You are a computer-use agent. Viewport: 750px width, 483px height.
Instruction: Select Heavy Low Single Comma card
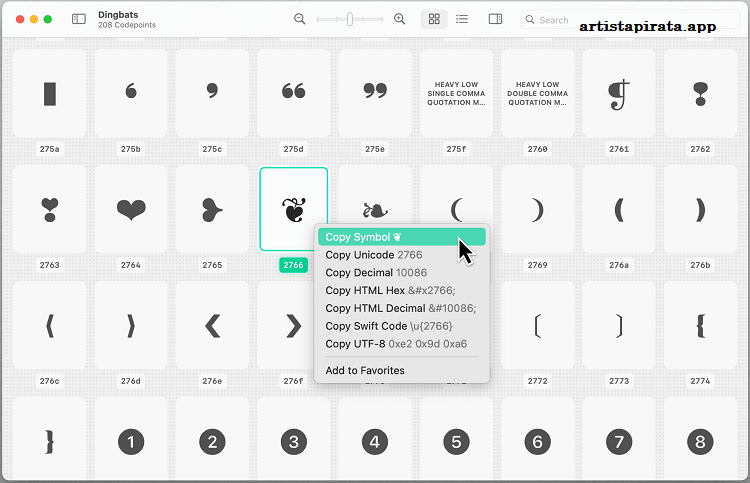tap(456, 94)
